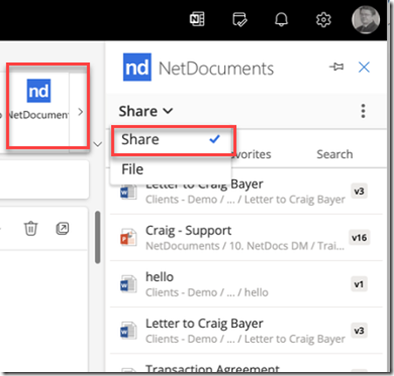Click the NetDocuments nd logo in pane header
The height and width of the screenshot is (376, 394).
[x=137, y=67]
